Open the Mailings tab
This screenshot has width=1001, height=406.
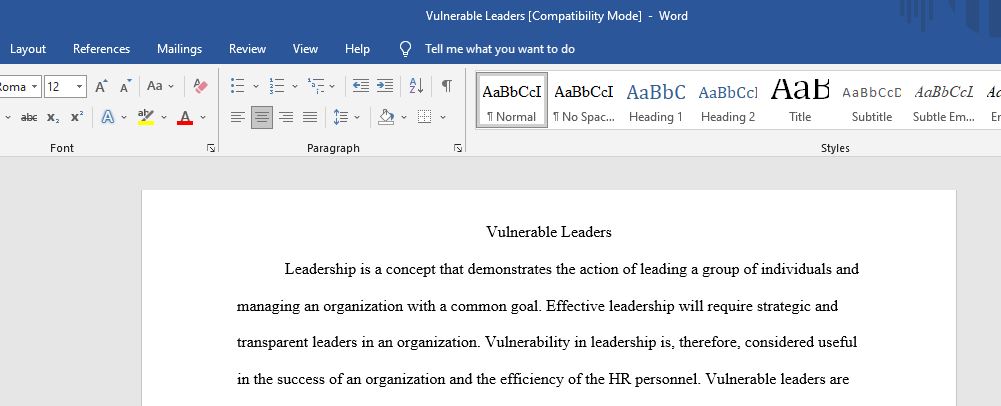tap(179, 49)
